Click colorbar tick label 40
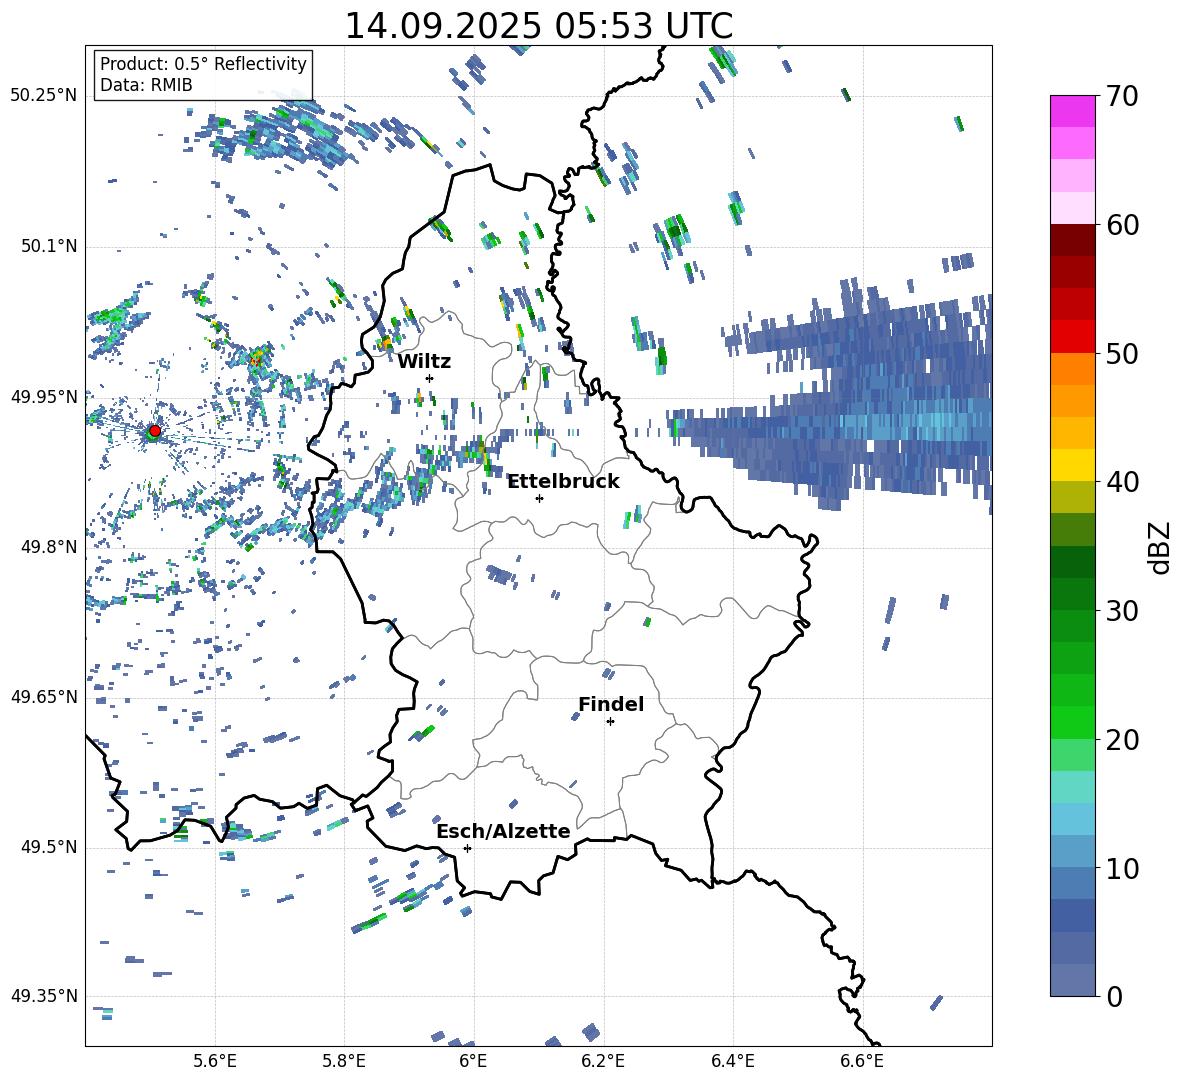Screen dimensions: 1184x1081 (1122, 482)
